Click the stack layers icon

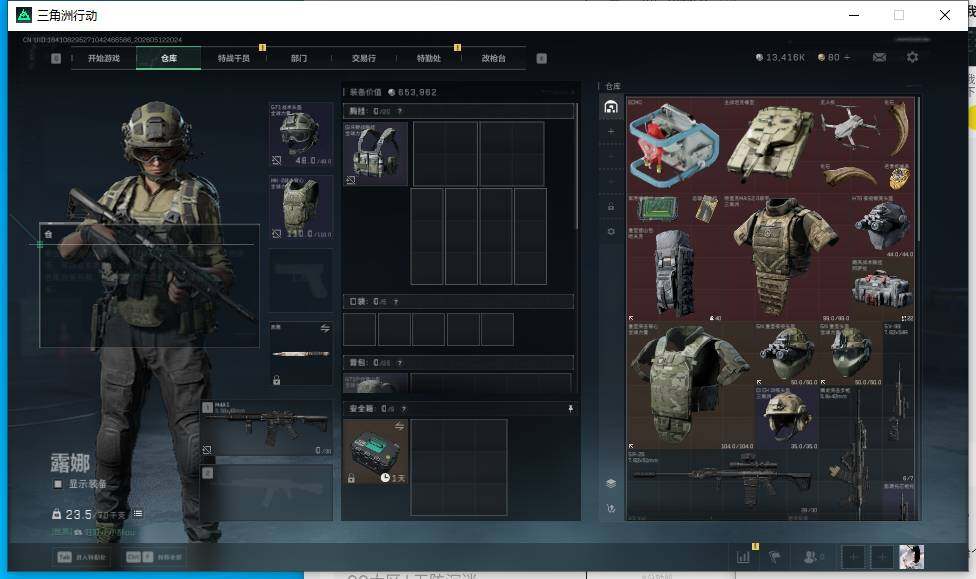pyautogui.click(x=611, y=484)
